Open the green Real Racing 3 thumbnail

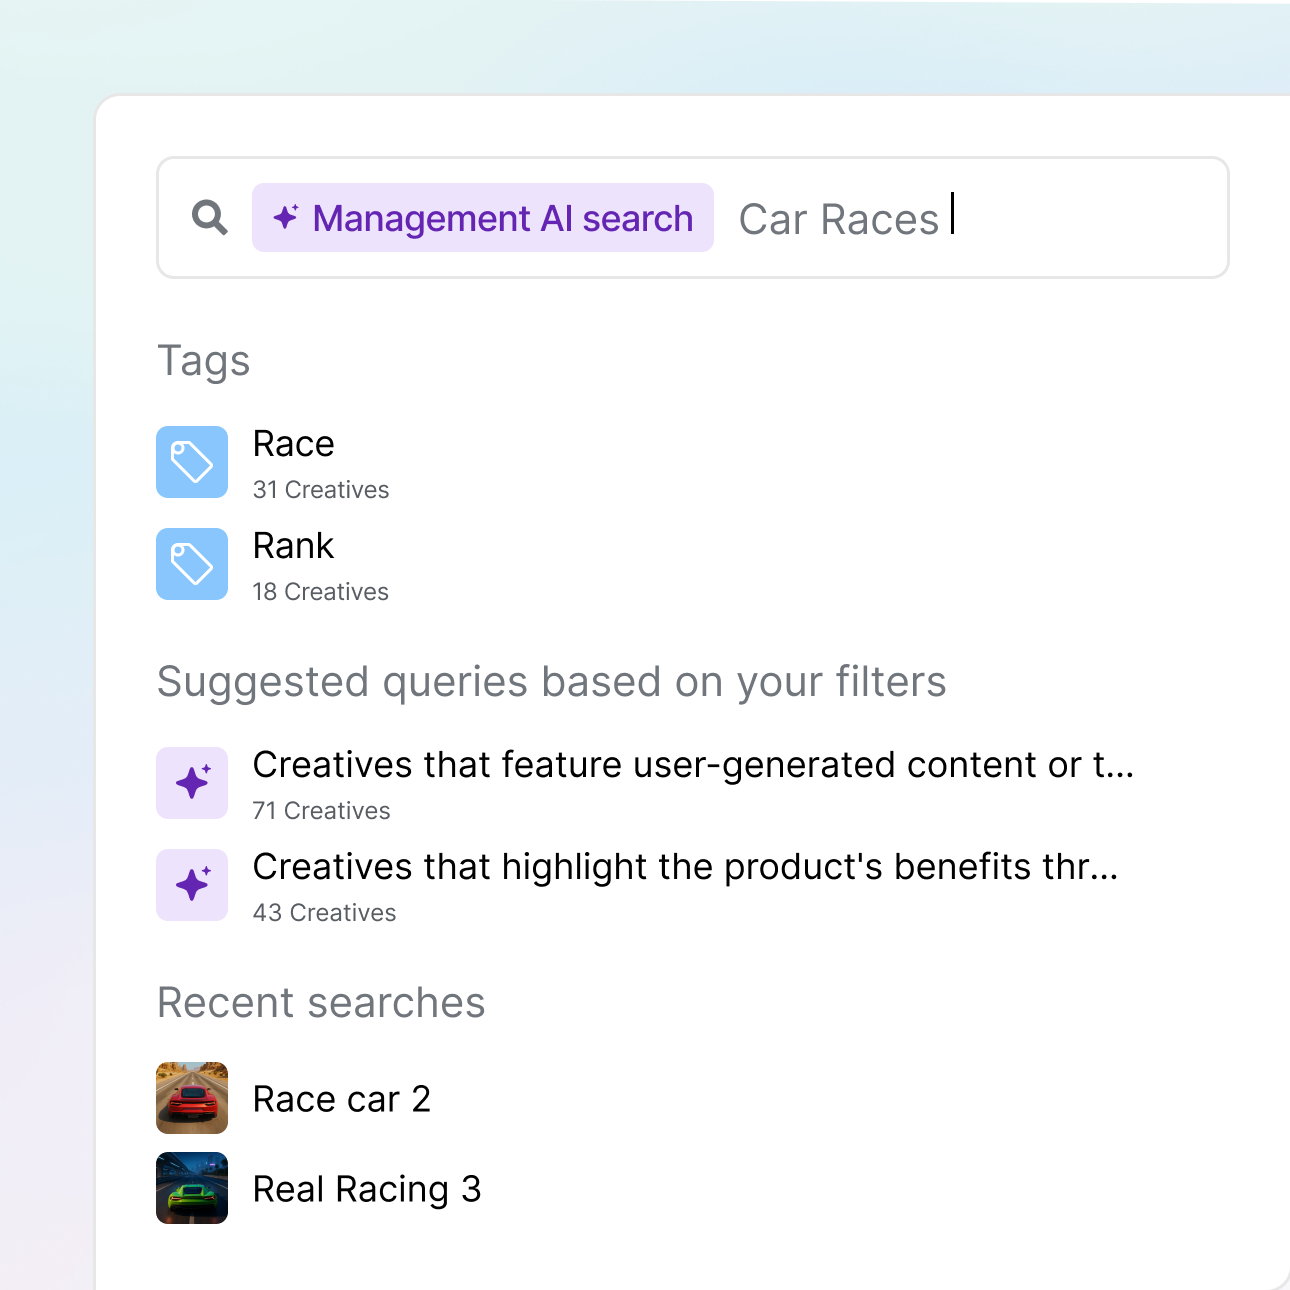192,1188
